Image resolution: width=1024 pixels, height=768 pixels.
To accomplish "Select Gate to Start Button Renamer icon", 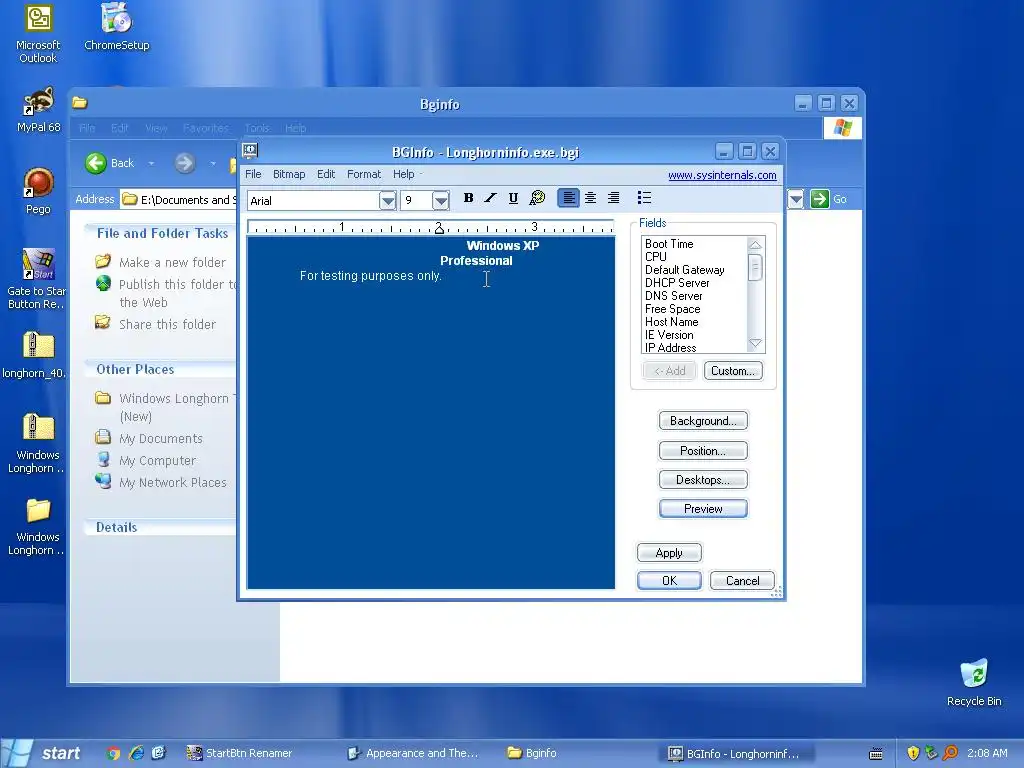I will pos(37,280).
